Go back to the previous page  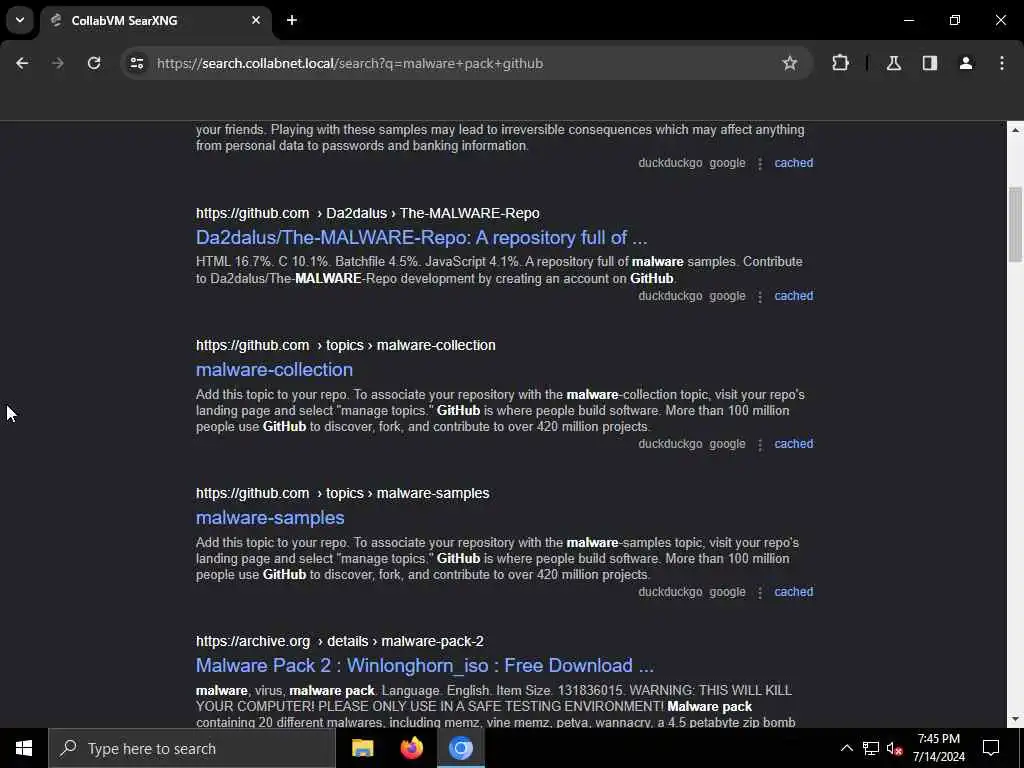[x=22, y=63]
